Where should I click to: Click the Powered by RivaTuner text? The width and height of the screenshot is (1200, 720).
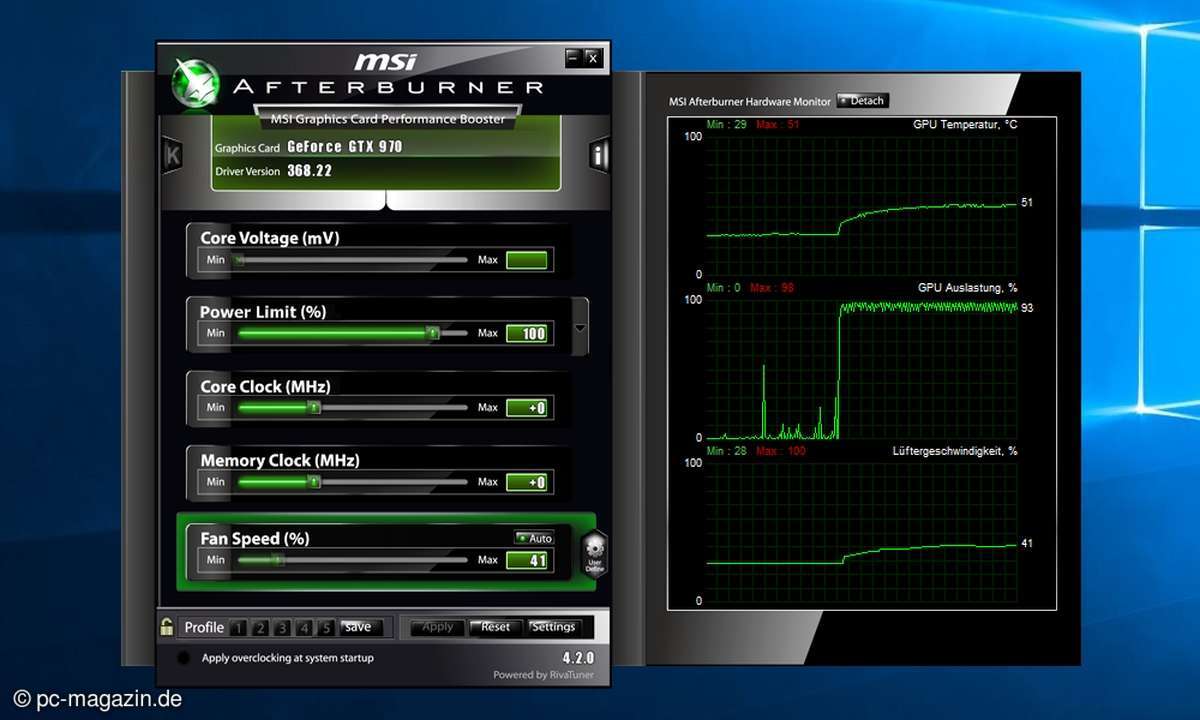point(544,675)
